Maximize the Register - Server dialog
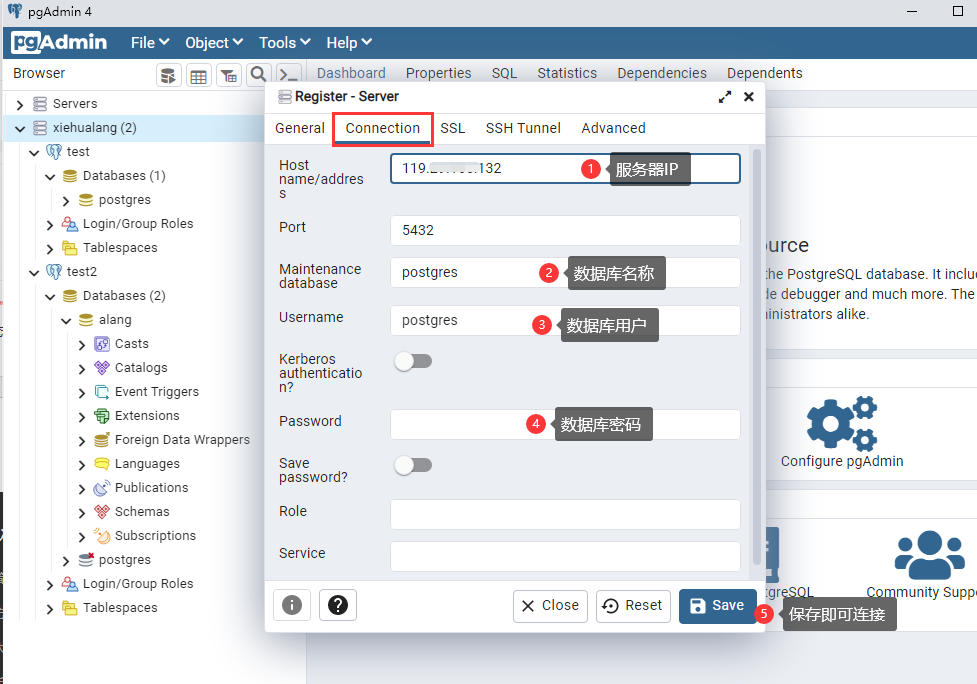 pos(725,97)
